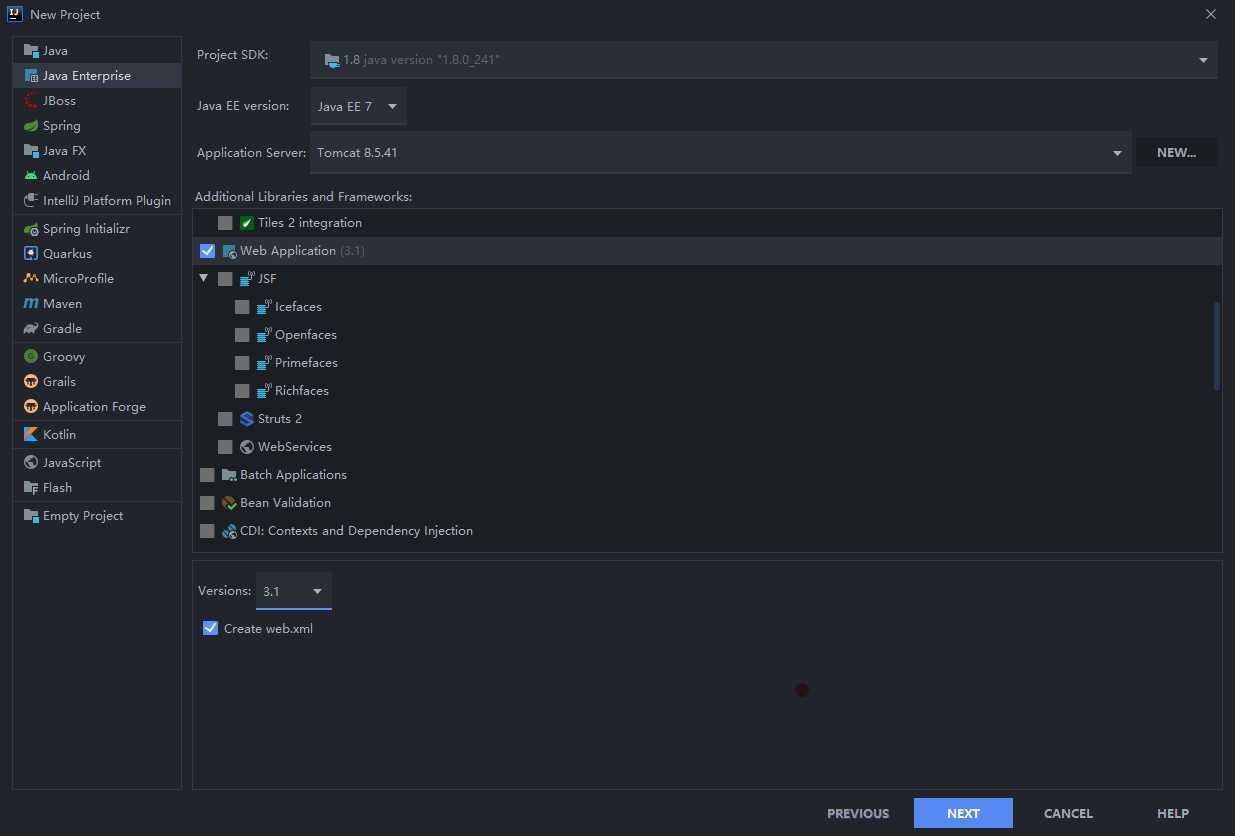
Task: Click the Batch Applications folder icon
Action: [x=229, y=475]
